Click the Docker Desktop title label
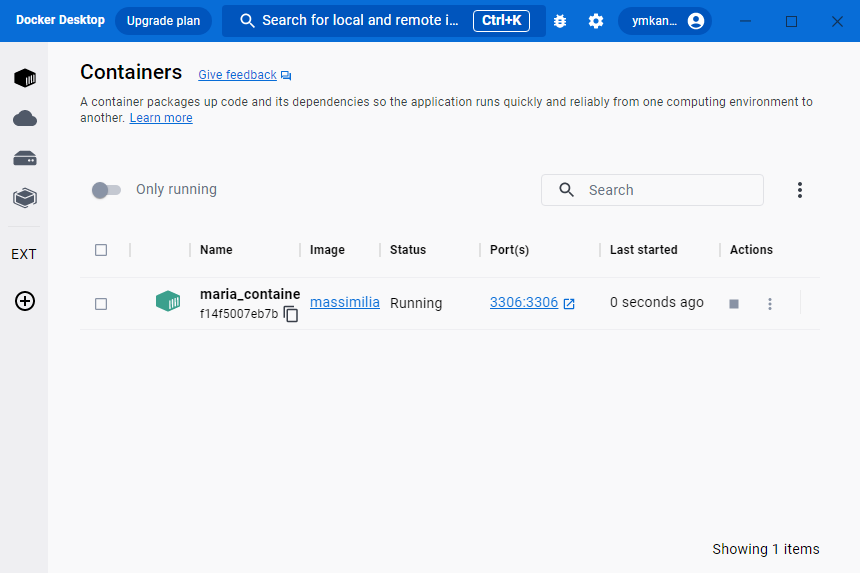Image resolution: width=860 pixels, height=573 pixels. [60, 20]
